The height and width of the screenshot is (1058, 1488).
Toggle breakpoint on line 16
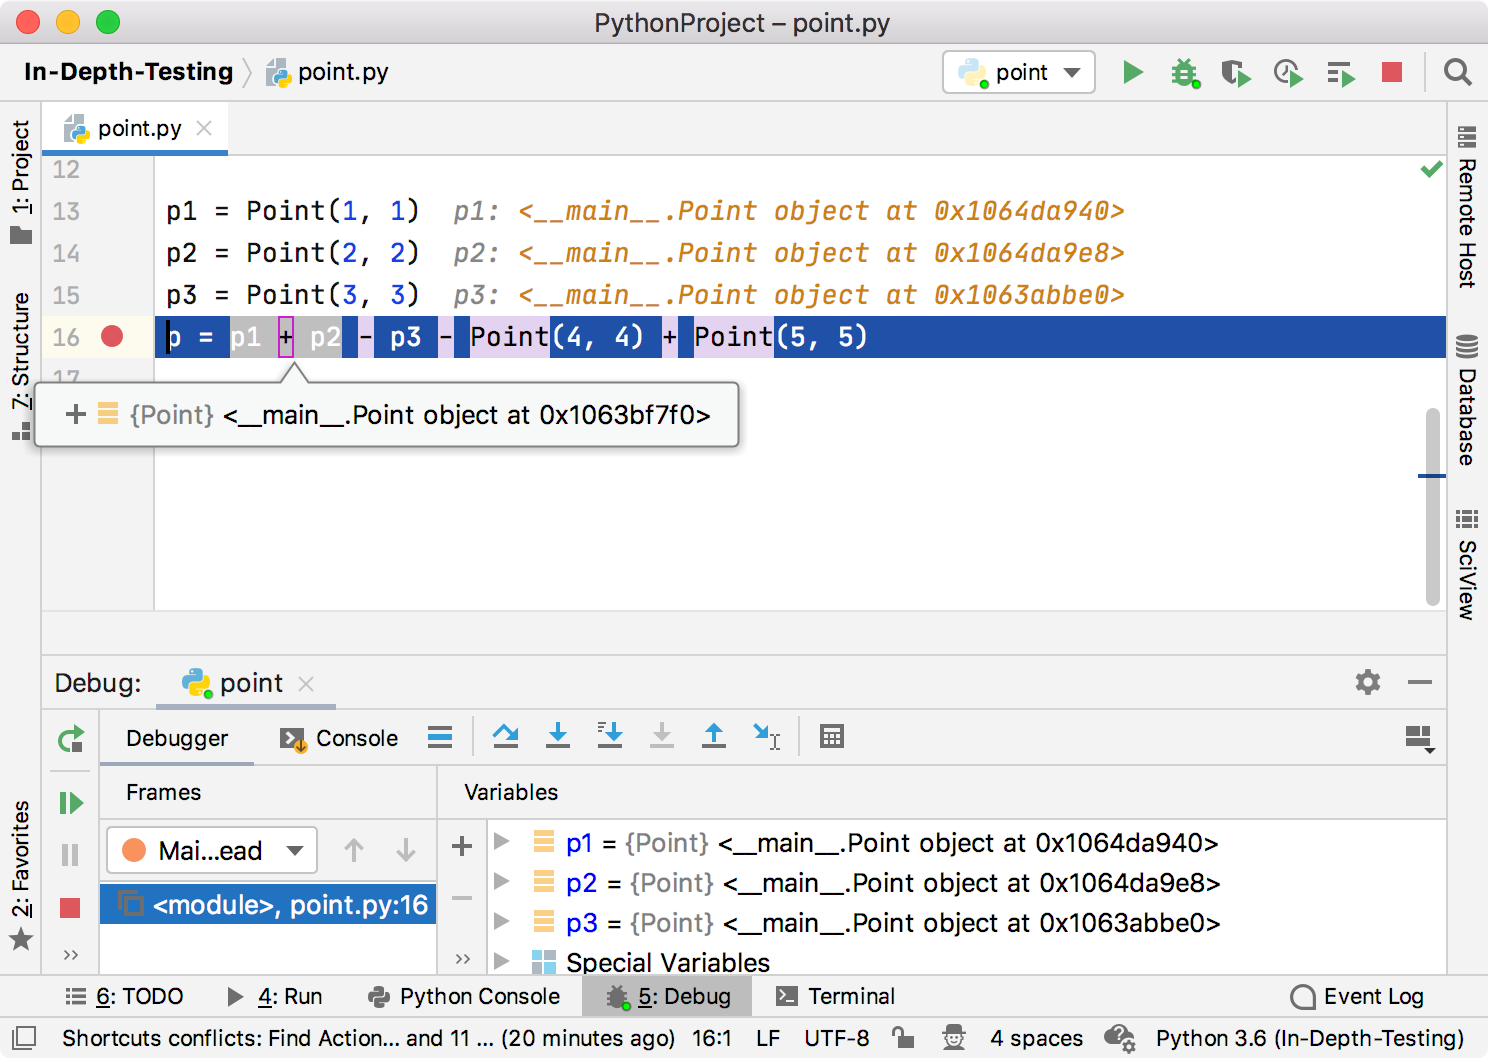[x=112, y=337]
